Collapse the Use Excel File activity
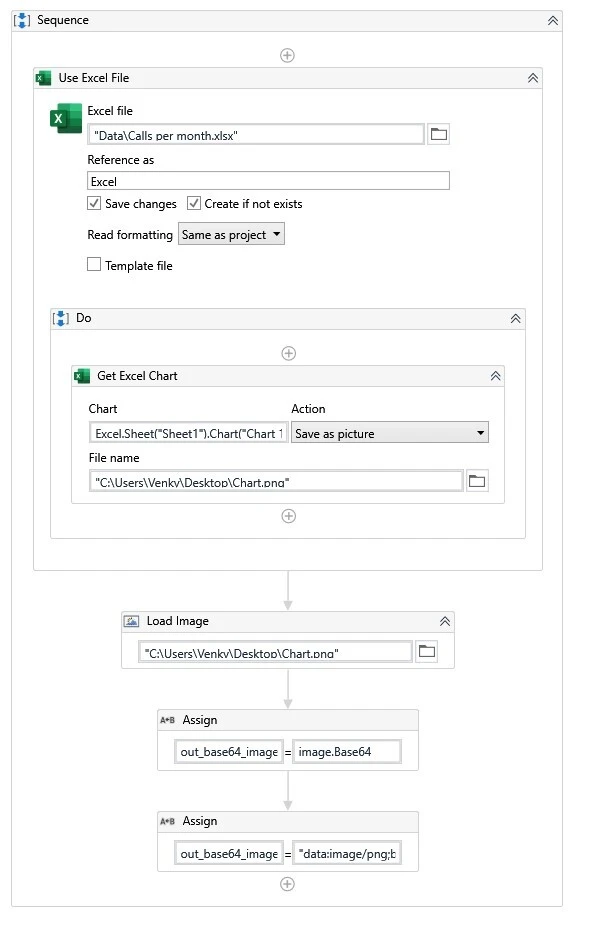The width and height of the screenshot is (604, 932). 533,78
